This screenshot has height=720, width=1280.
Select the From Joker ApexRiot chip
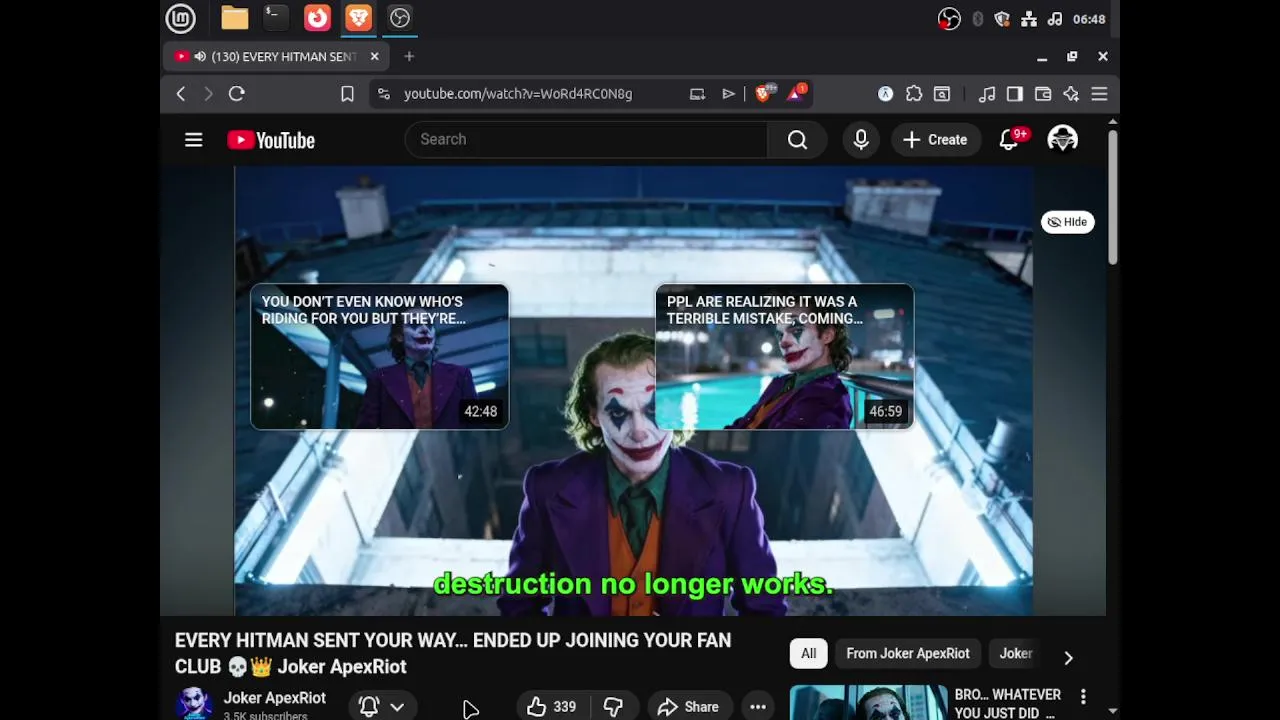(908, 654)
